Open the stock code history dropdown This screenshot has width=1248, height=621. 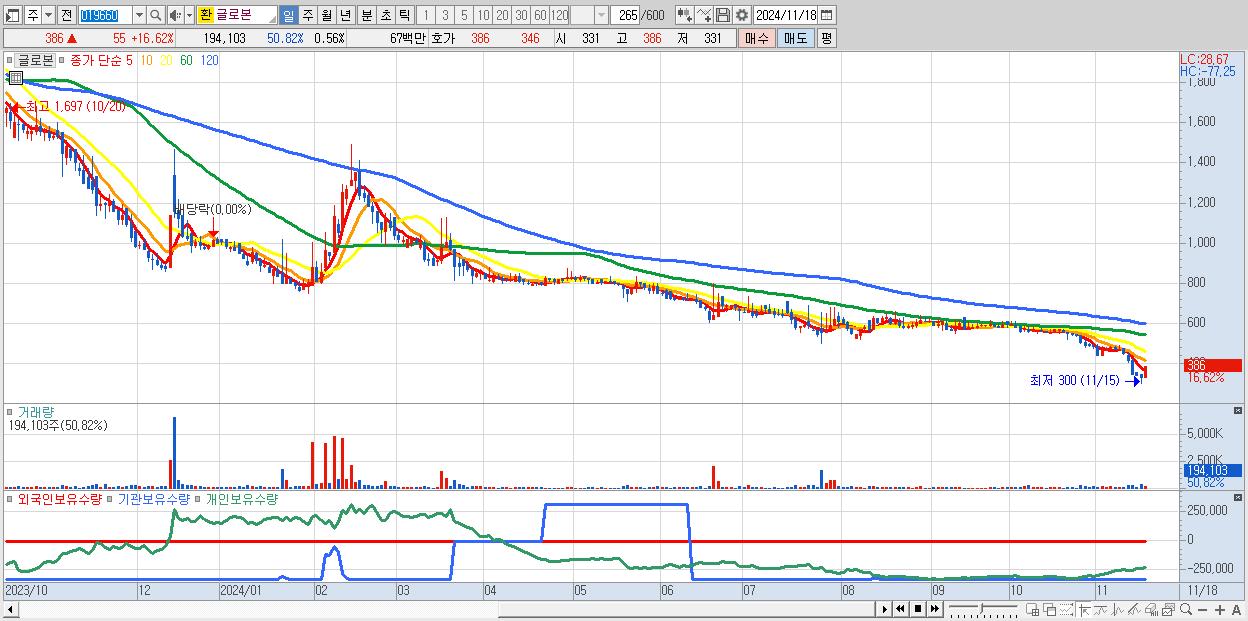tap(139, 15)
